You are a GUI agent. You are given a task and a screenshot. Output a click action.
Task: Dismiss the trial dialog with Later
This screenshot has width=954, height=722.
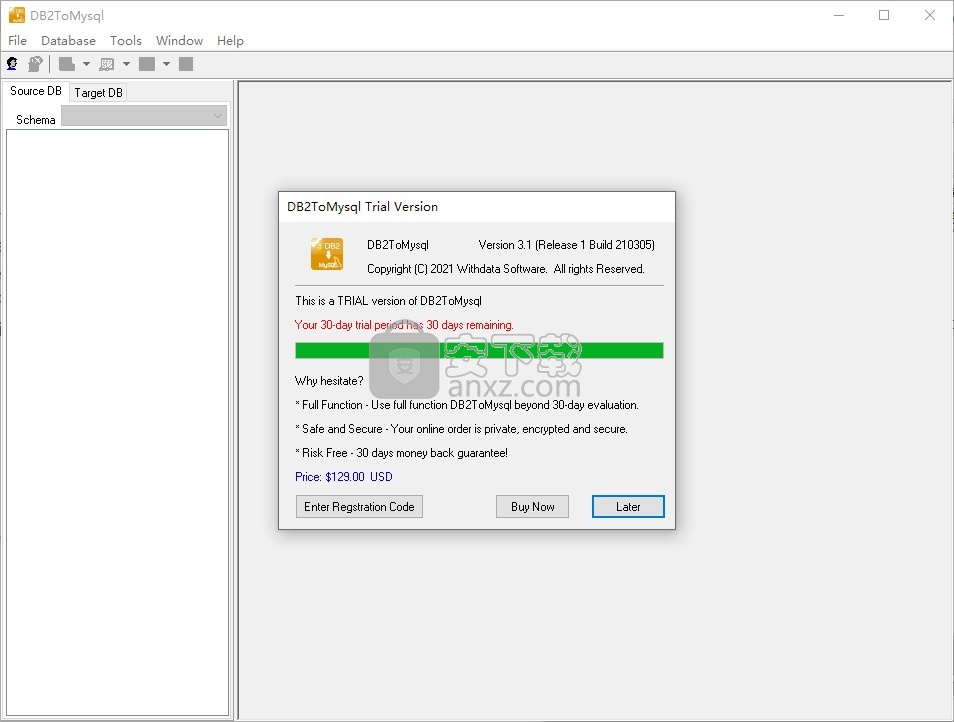[628, 507]
